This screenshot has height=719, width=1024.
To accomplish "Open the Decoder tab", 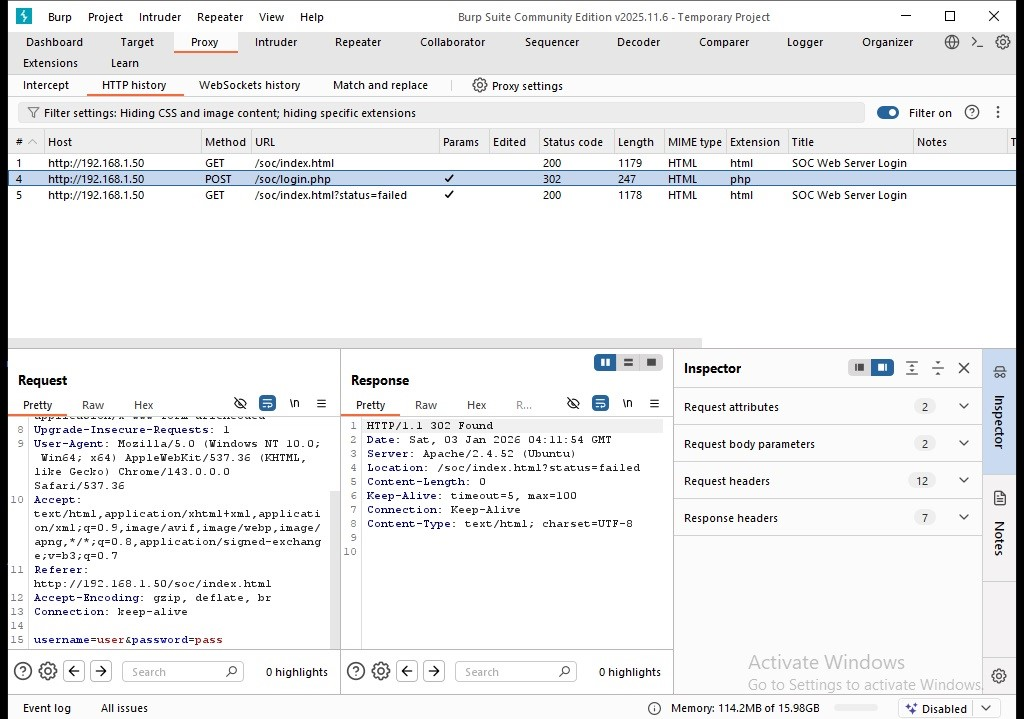I will click(x=638, y=42).
